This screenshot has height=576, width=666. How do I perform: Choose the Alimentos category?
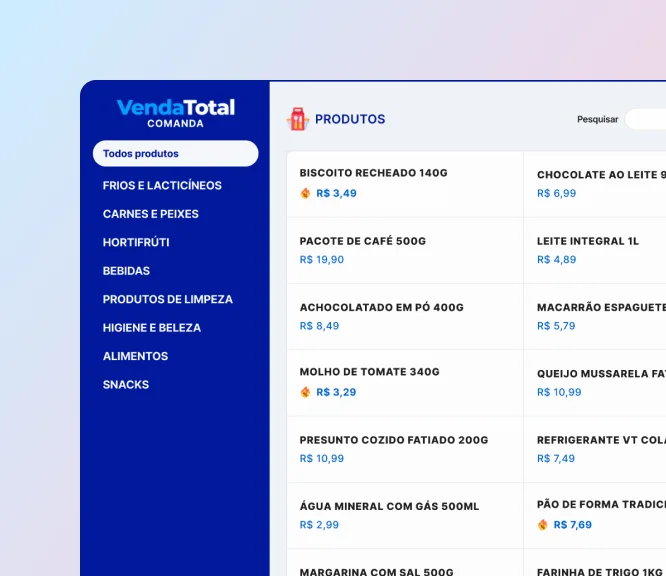[x=135, y=356]
